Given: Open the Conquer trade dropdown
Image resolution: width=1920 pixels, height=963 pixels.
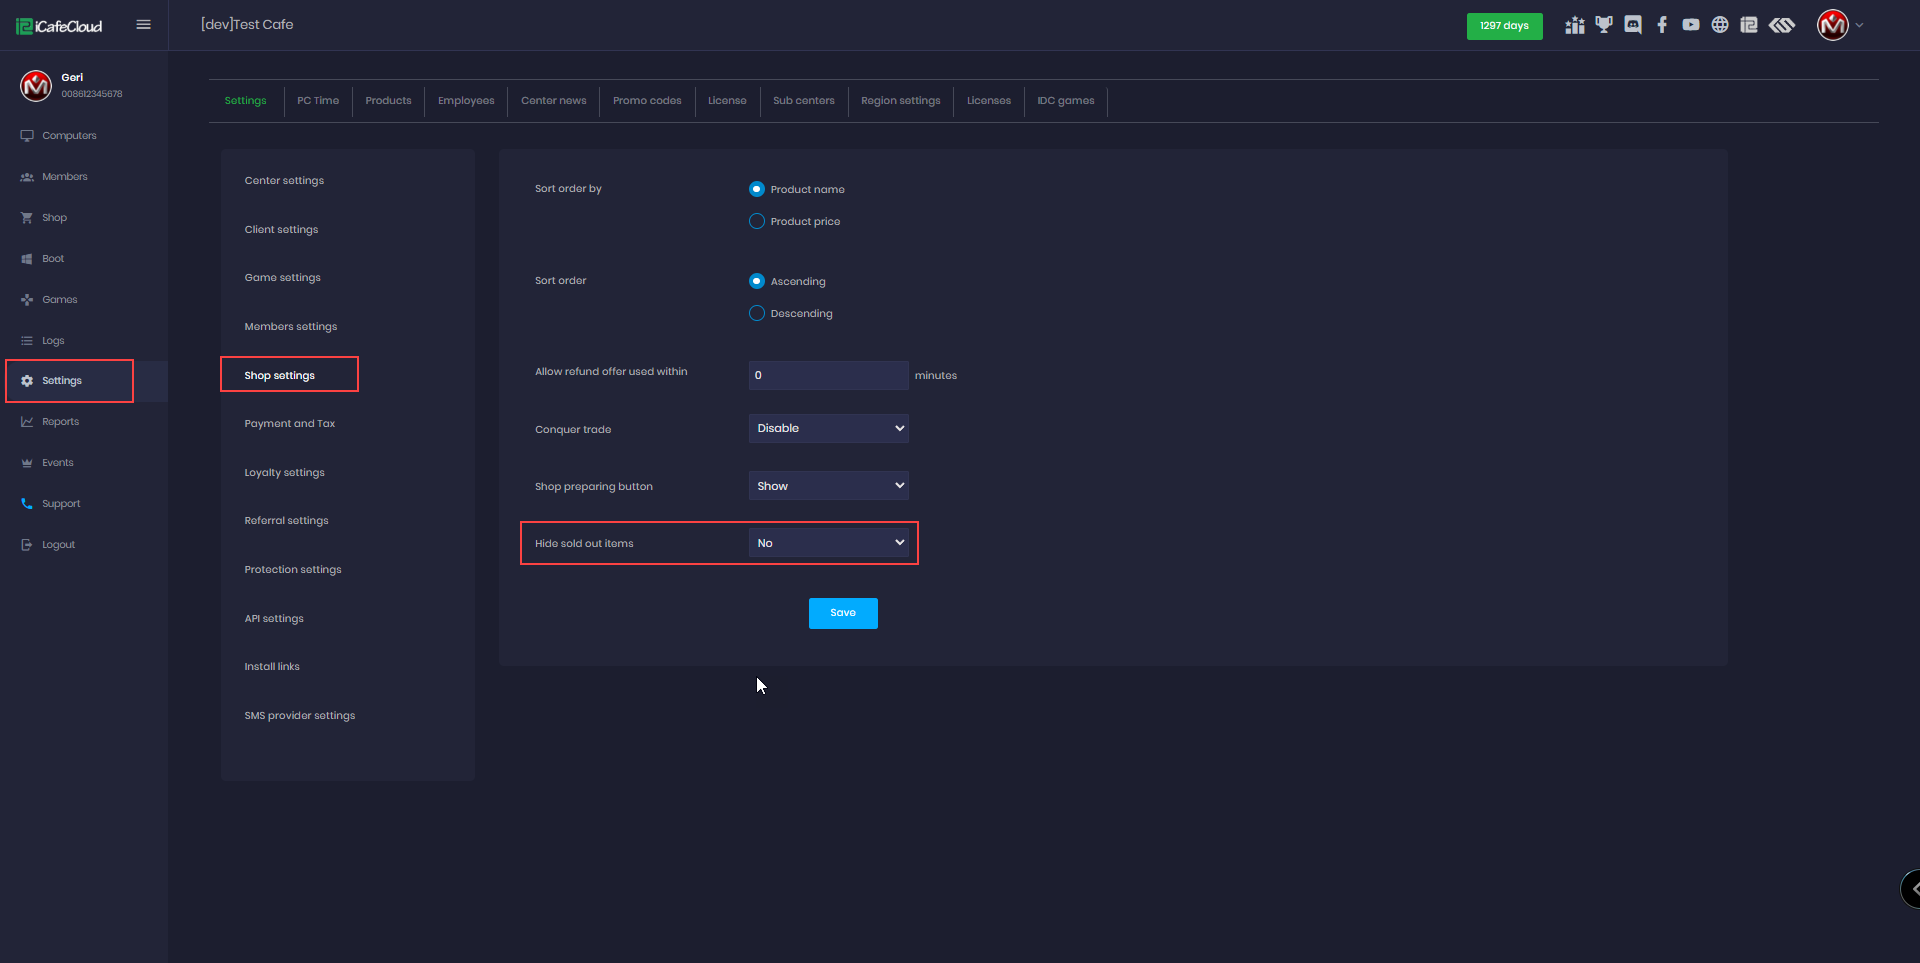Looking at the screenshot, I should click(x=828, y=428).
